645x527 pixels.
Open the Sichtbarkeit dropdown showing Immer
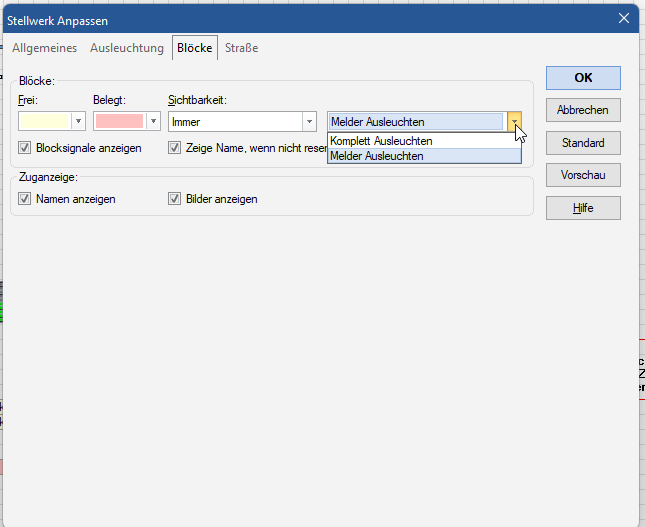click(241, 121)
